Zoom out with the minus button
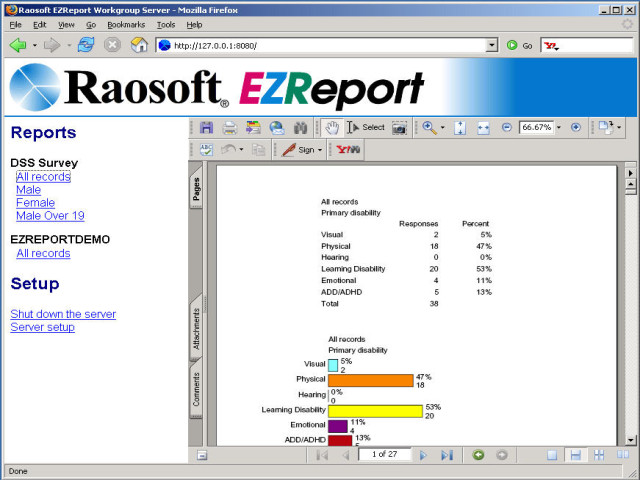The image size is (640, 480). (x=507, y=128)
